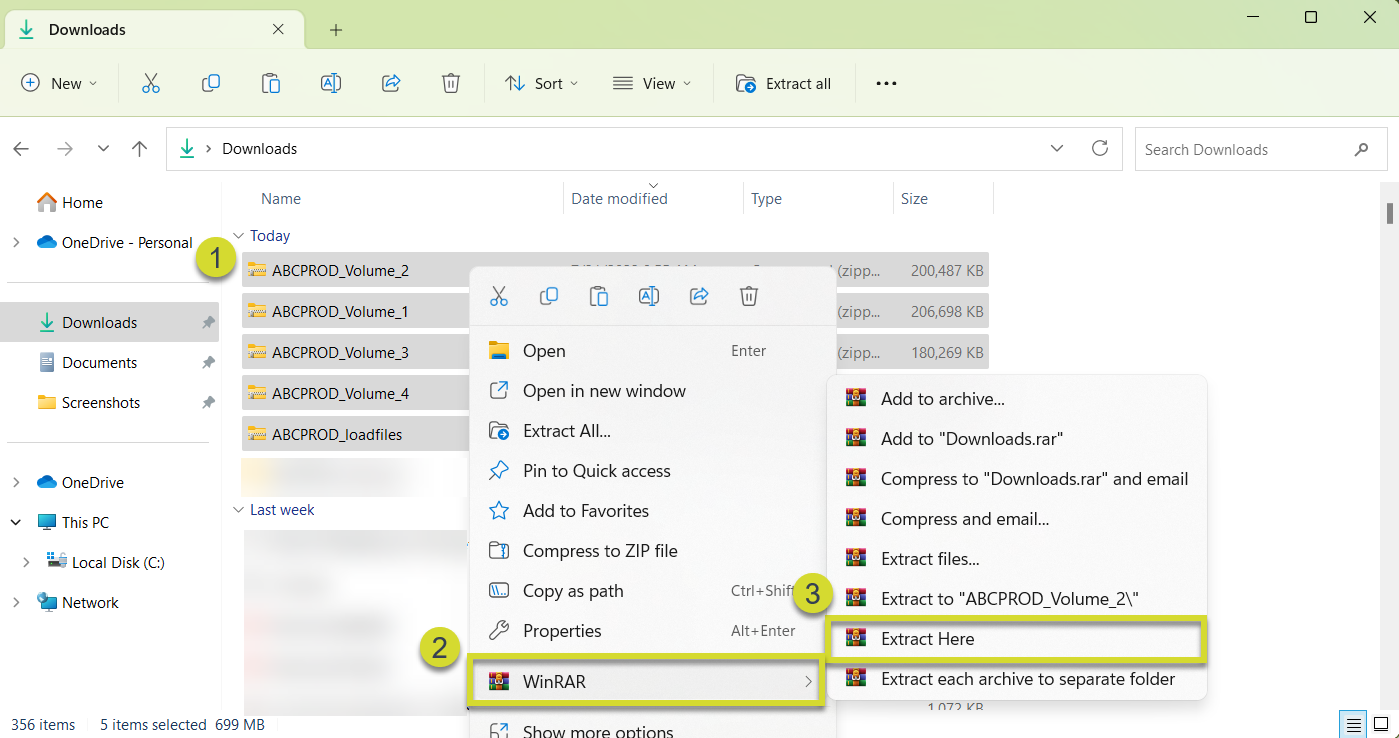The width and height of the screenshot is (1399, 738).
Task: Open a new tab with plus button
Action: coord(336,30)
